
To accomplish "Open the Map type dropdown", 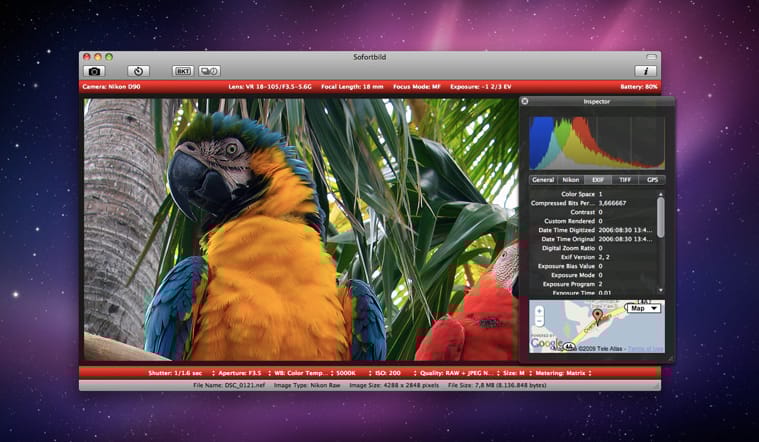I will point(644,308).
